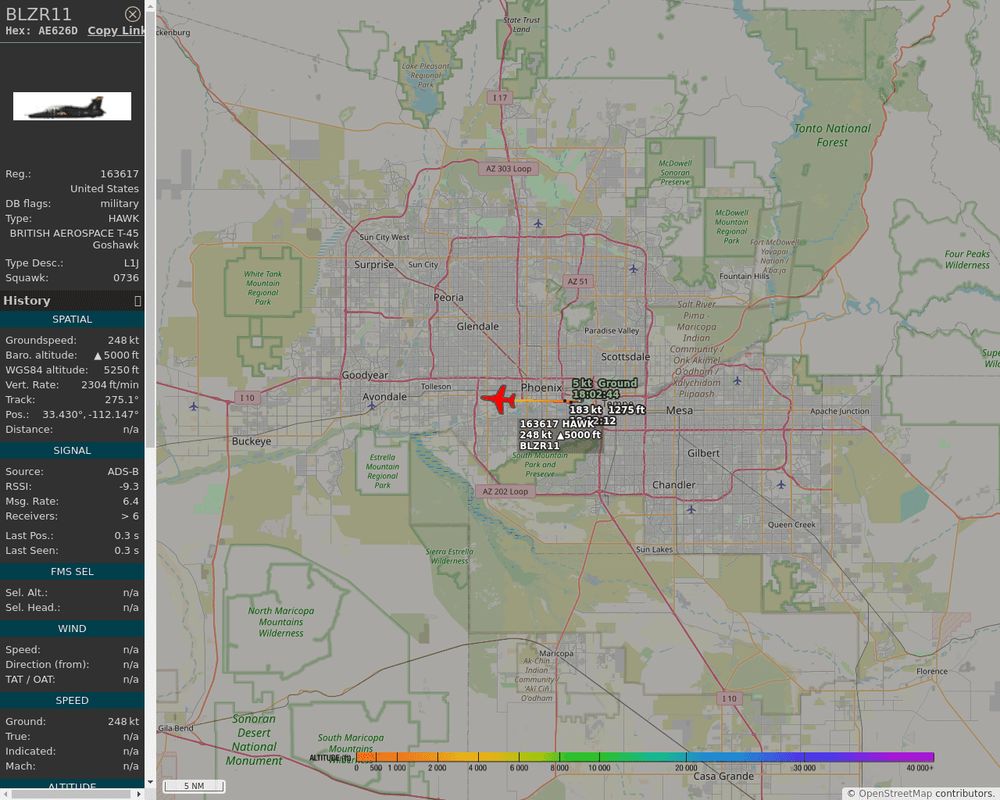The width and height of the screenshot is (1000, 800).
Task: Open the T-45 Goshawk aircraft photo thumbnail
Action: pos(72,106)
